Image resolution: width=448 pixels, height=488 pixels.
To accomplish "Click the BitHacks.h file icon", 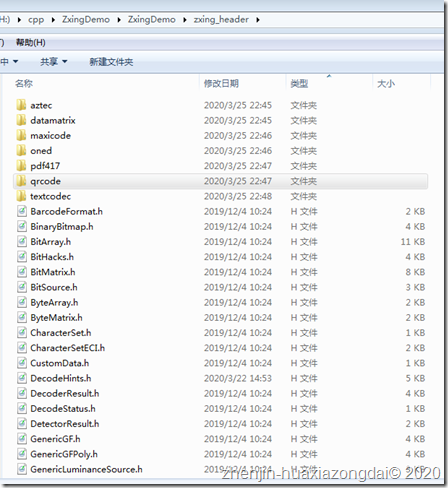I will click(22, 257).
